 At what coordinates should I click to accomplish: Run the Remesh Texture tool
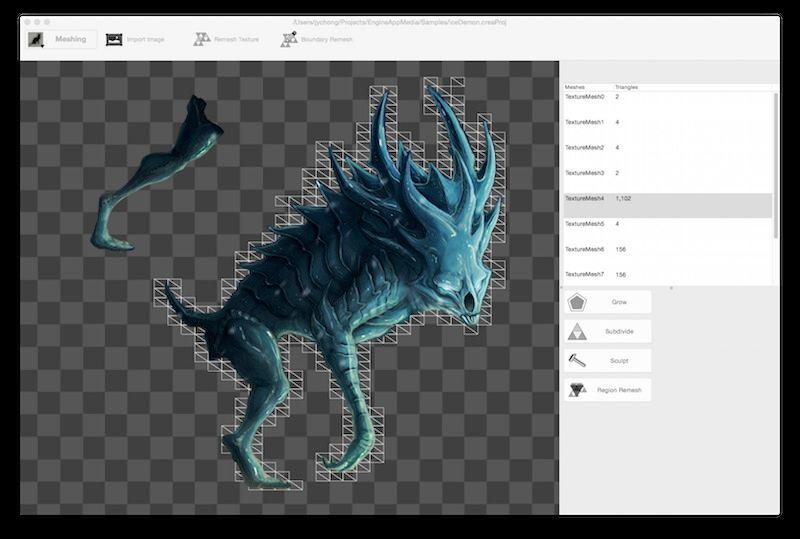click(x=226, y=39)
